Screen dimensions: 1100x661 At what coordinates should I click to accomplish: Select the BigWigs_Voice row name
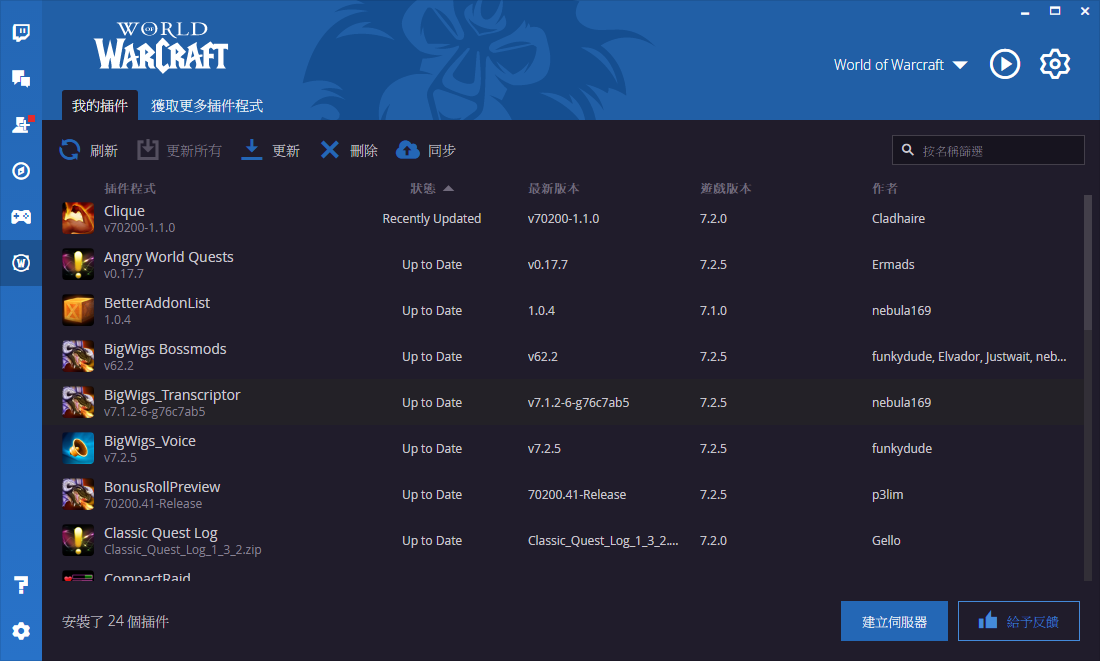click(x=149, y=441)
